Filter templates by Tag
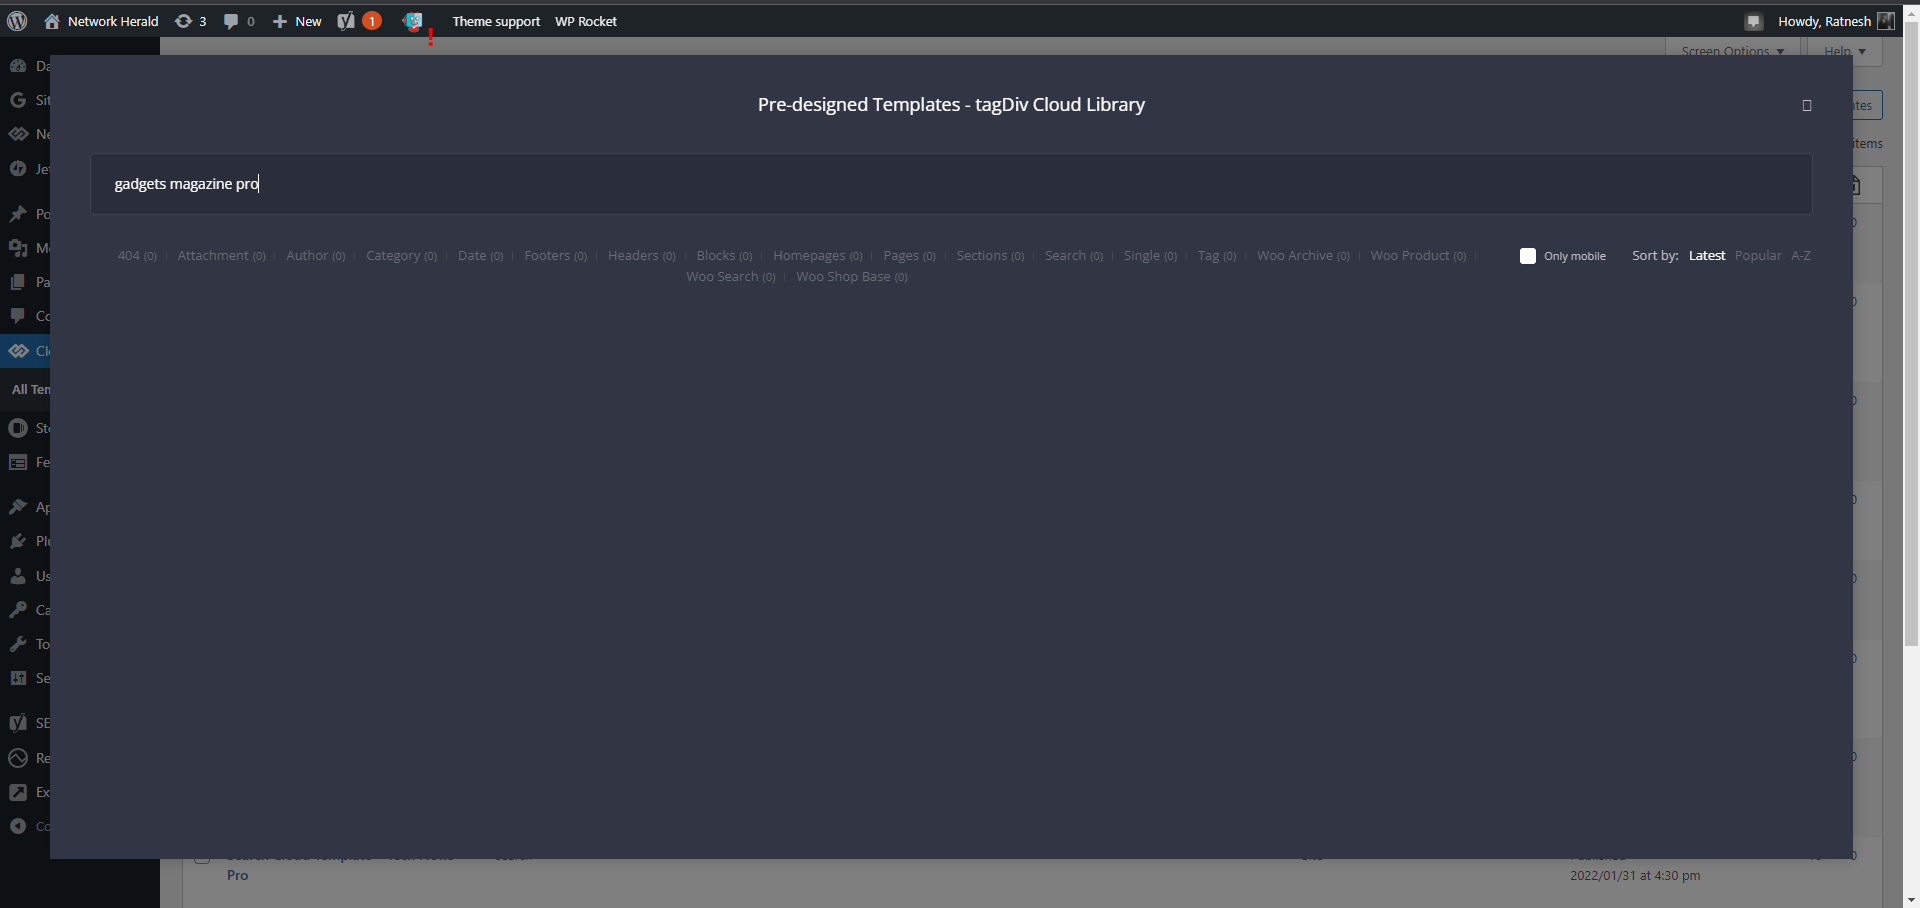The height and width of the screenshot is (908, 1920). (x=1217, y=256)
